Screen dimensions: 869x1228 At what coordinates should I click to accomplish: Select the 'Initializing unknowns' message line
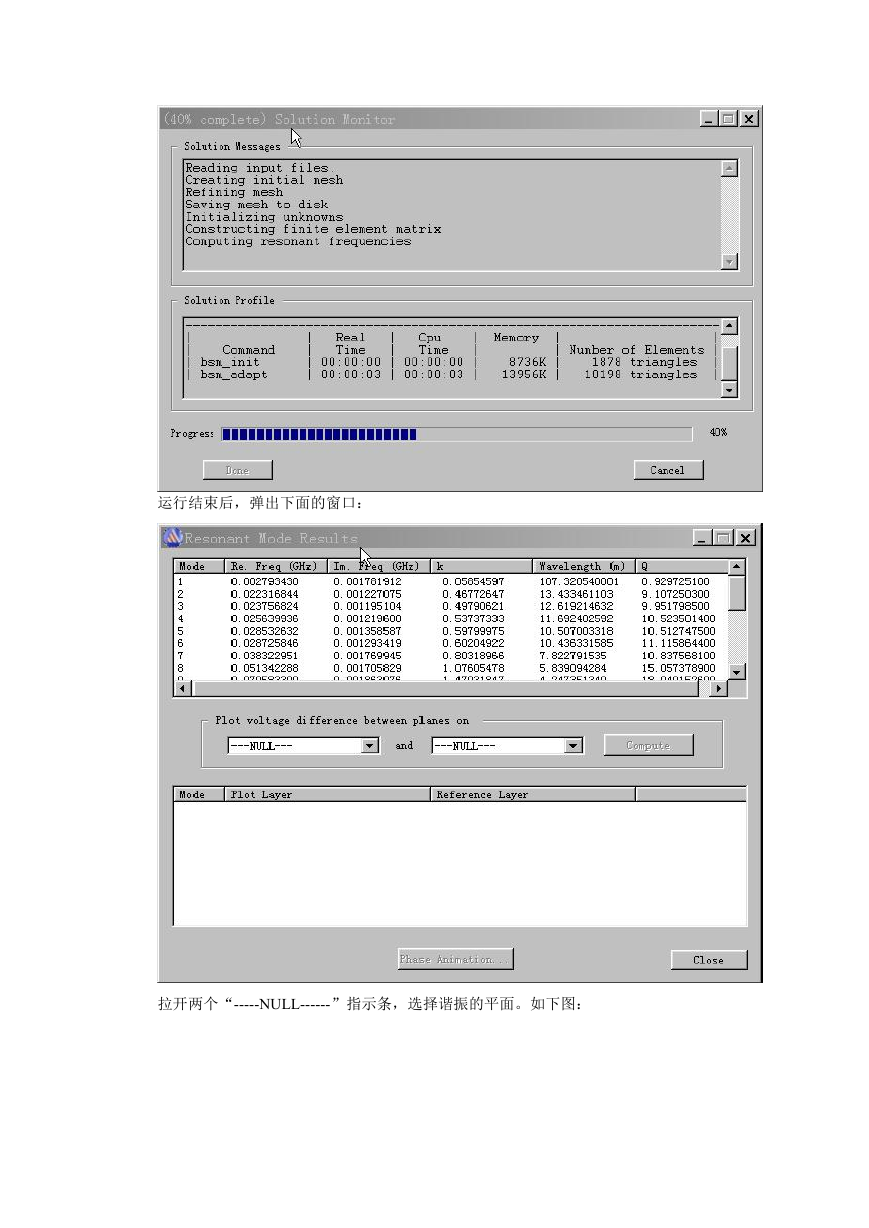264,217
